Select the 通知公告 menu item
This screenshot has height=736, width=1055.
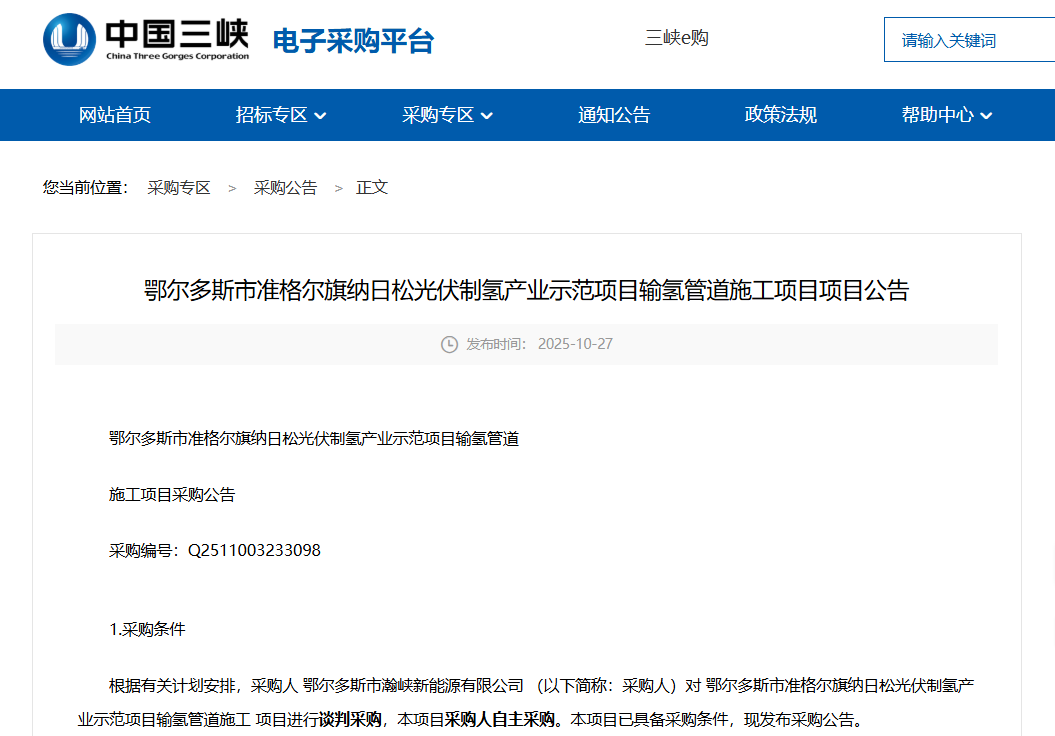point(614,115)
